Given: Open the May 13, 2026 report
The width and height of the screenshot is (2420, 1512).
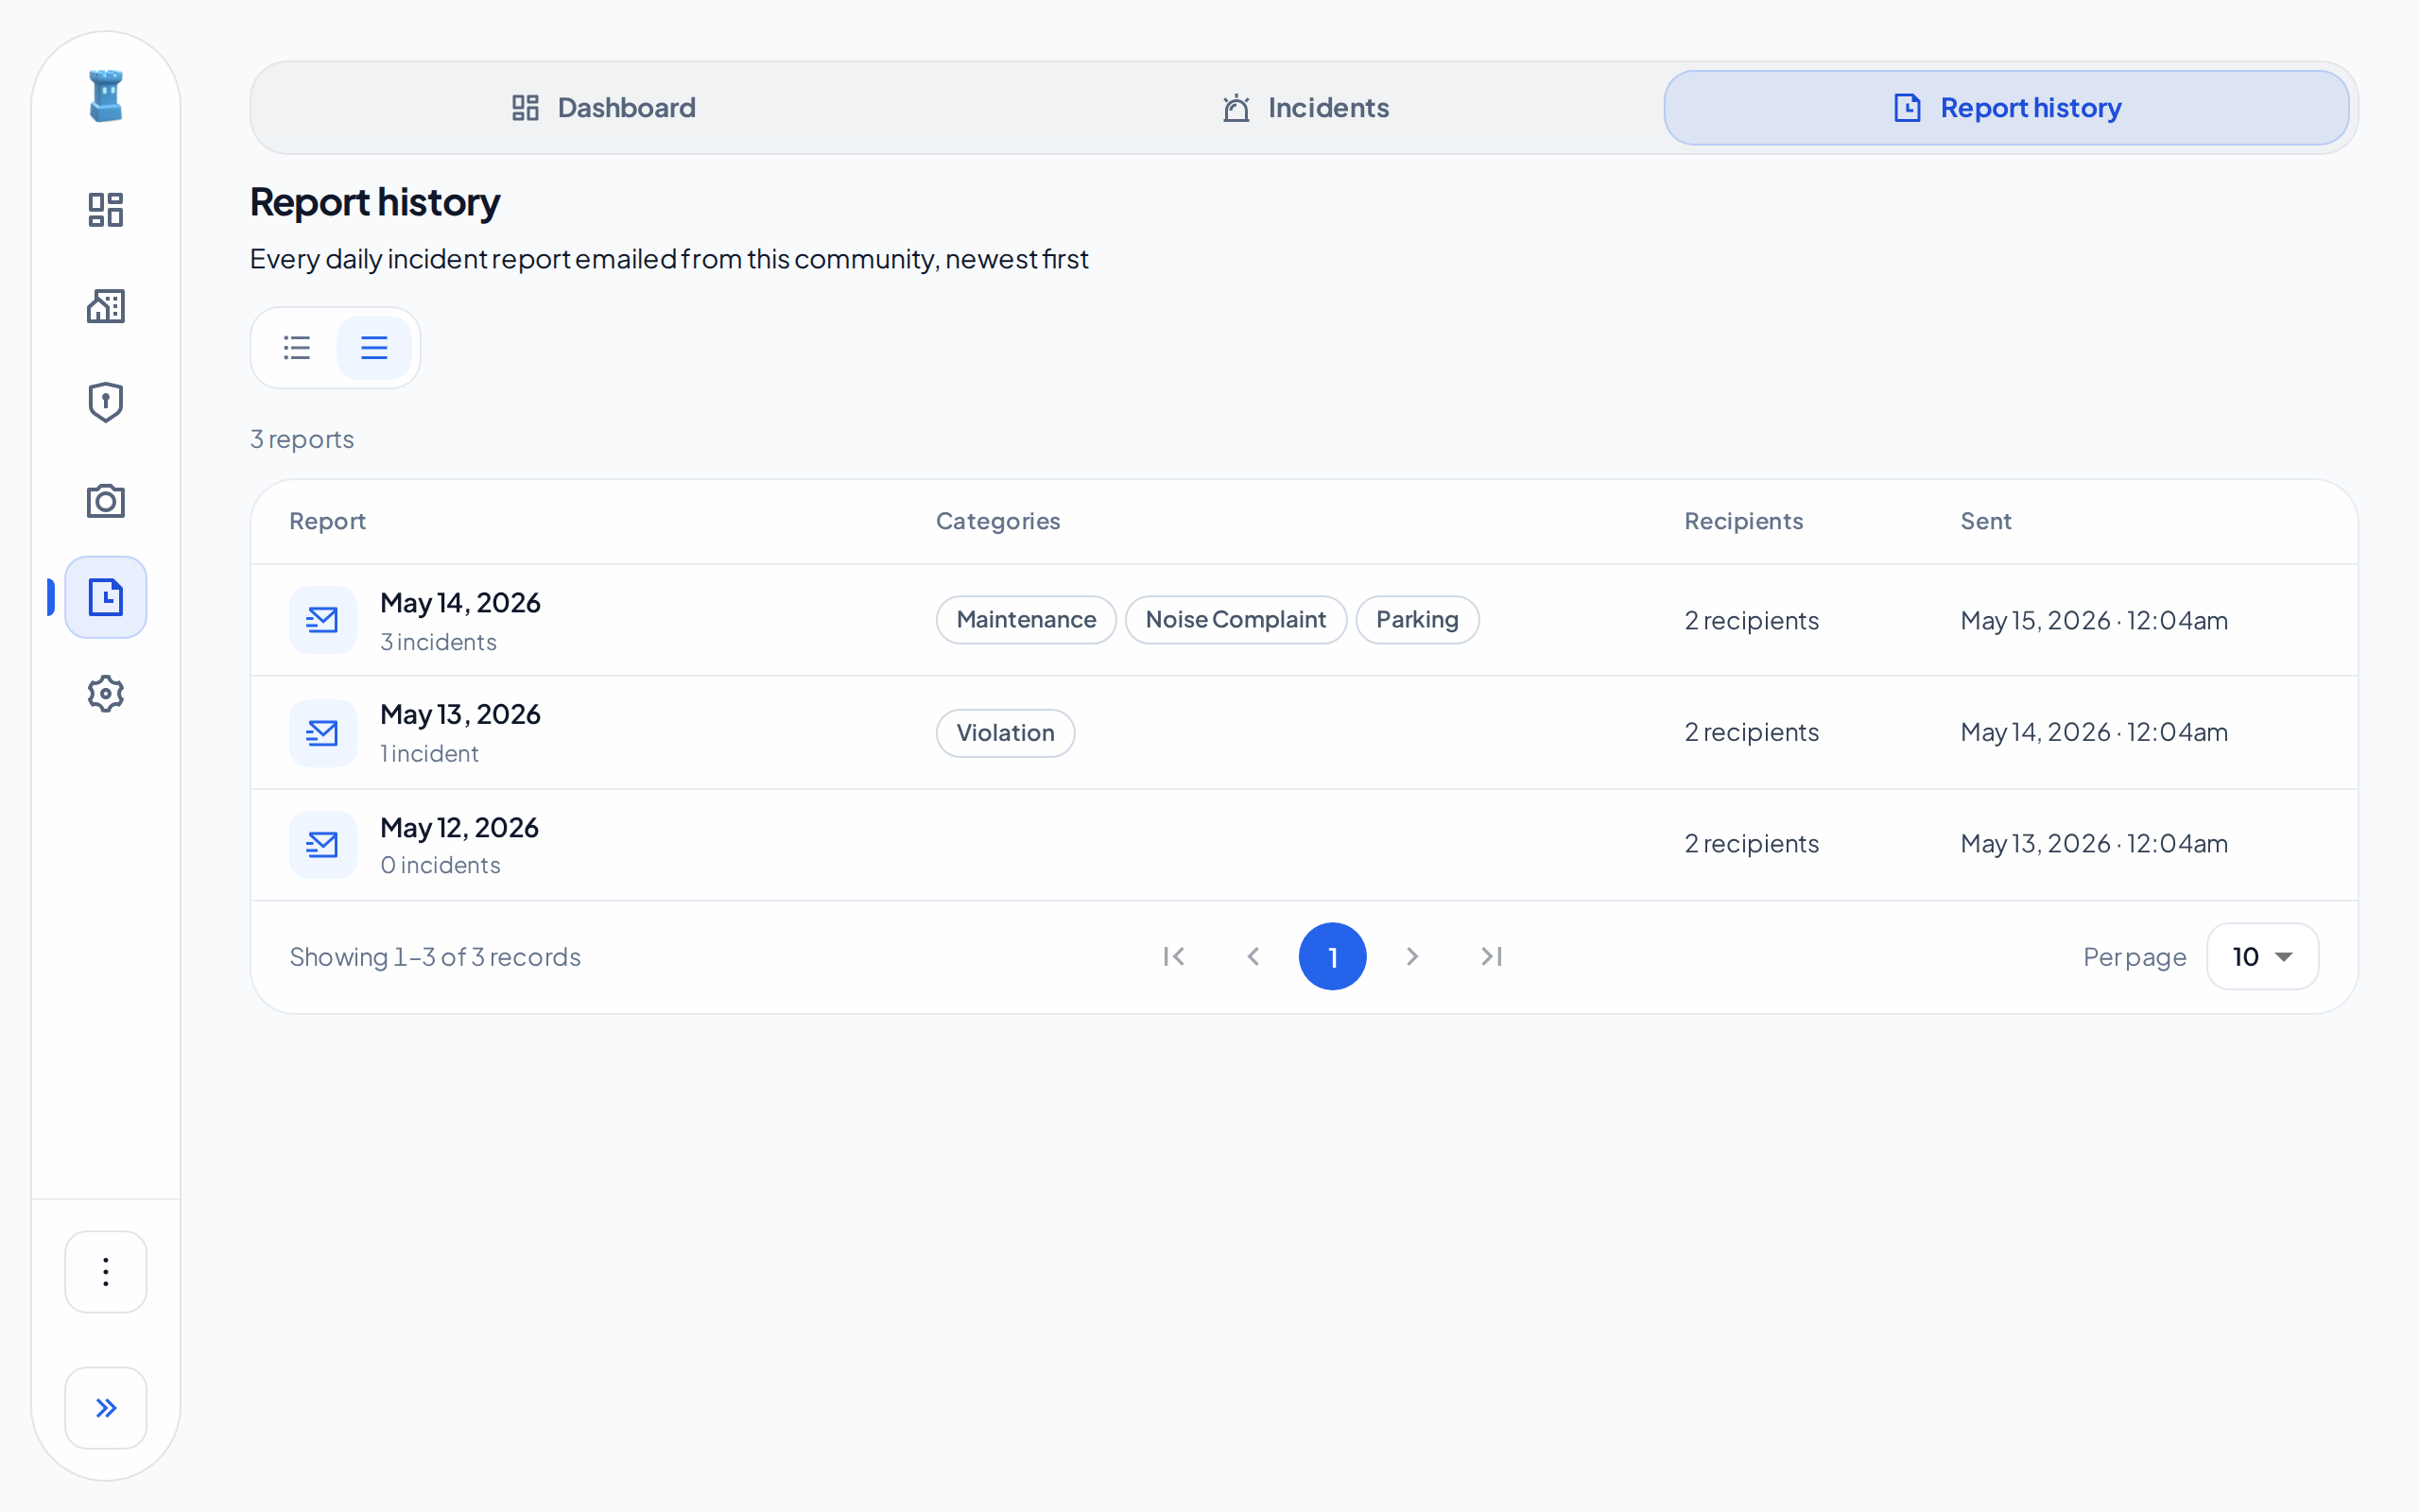Looking at the screenshot, I should coord(1304,733).
